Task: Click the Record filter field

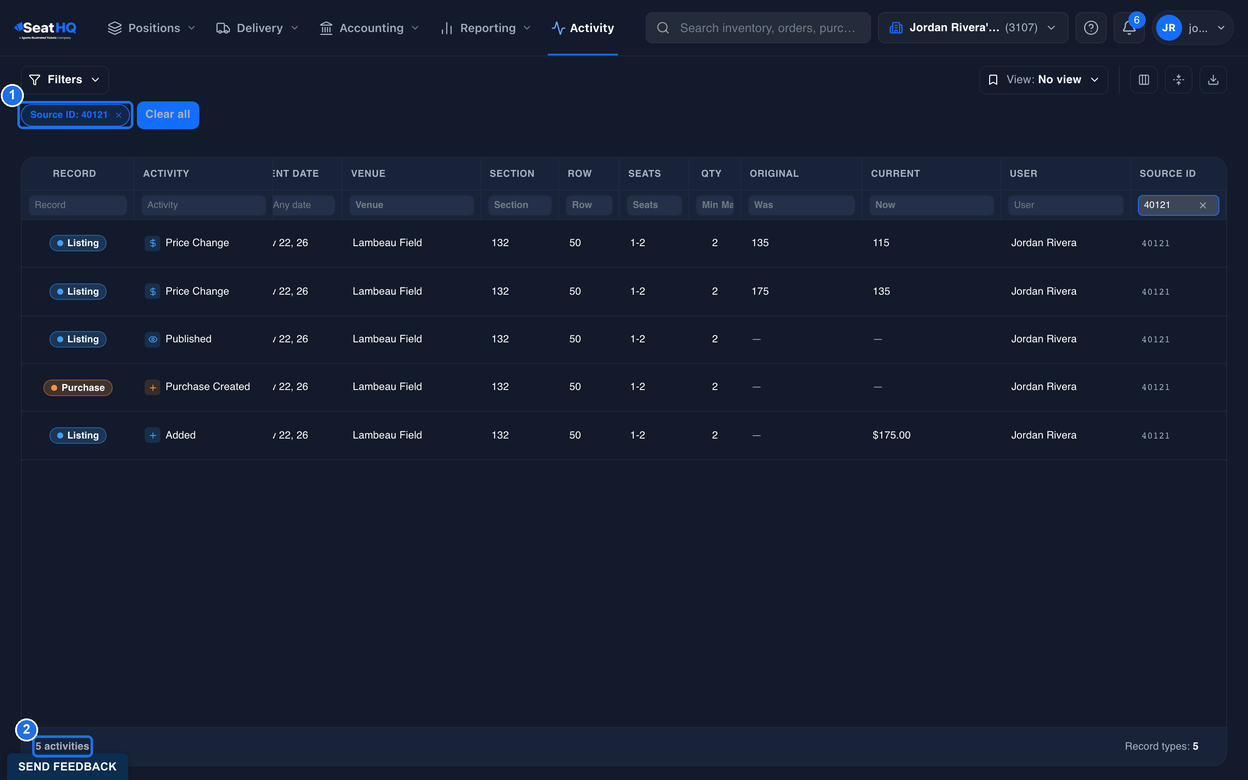Action: tap(78, 205)
